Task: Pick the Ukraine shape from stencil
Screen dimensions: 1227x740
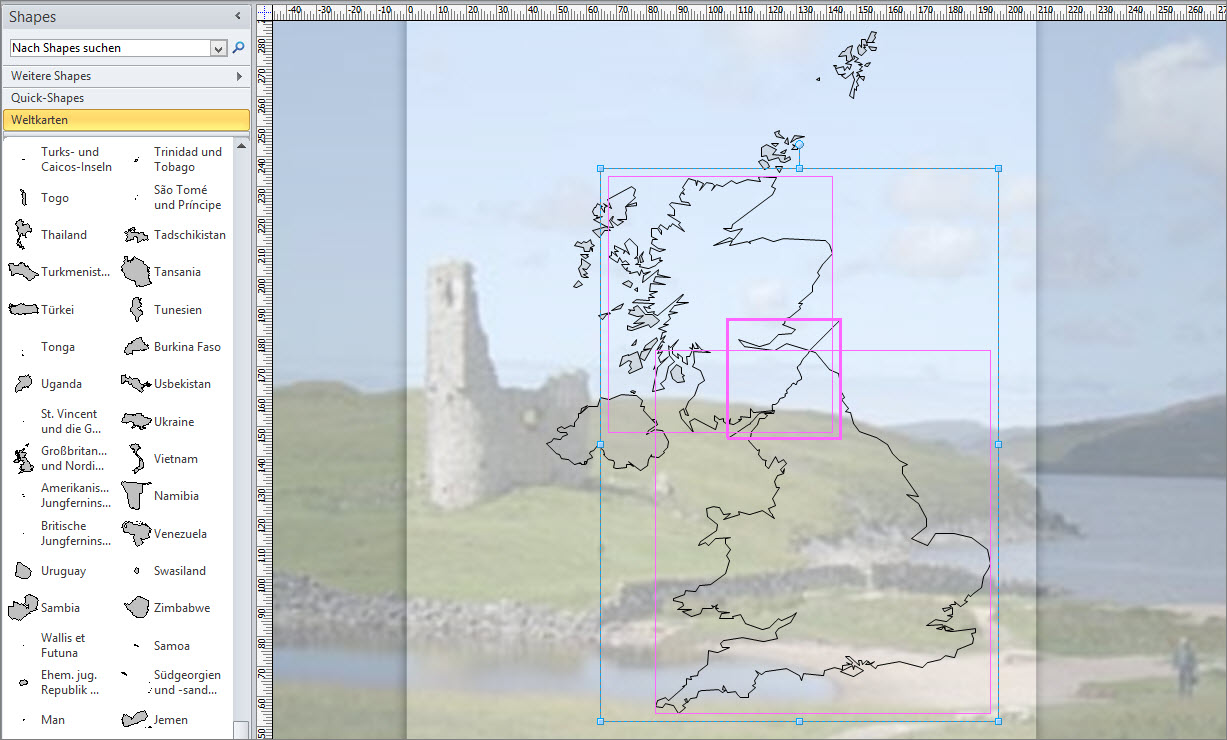Action: (136, 421)
